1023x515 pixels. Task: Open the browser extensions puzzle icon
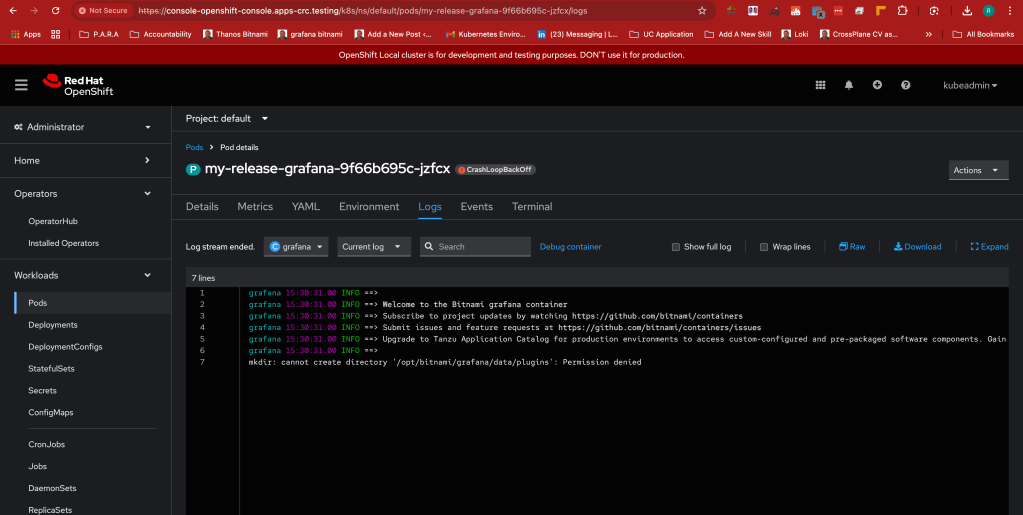[902, 10]
